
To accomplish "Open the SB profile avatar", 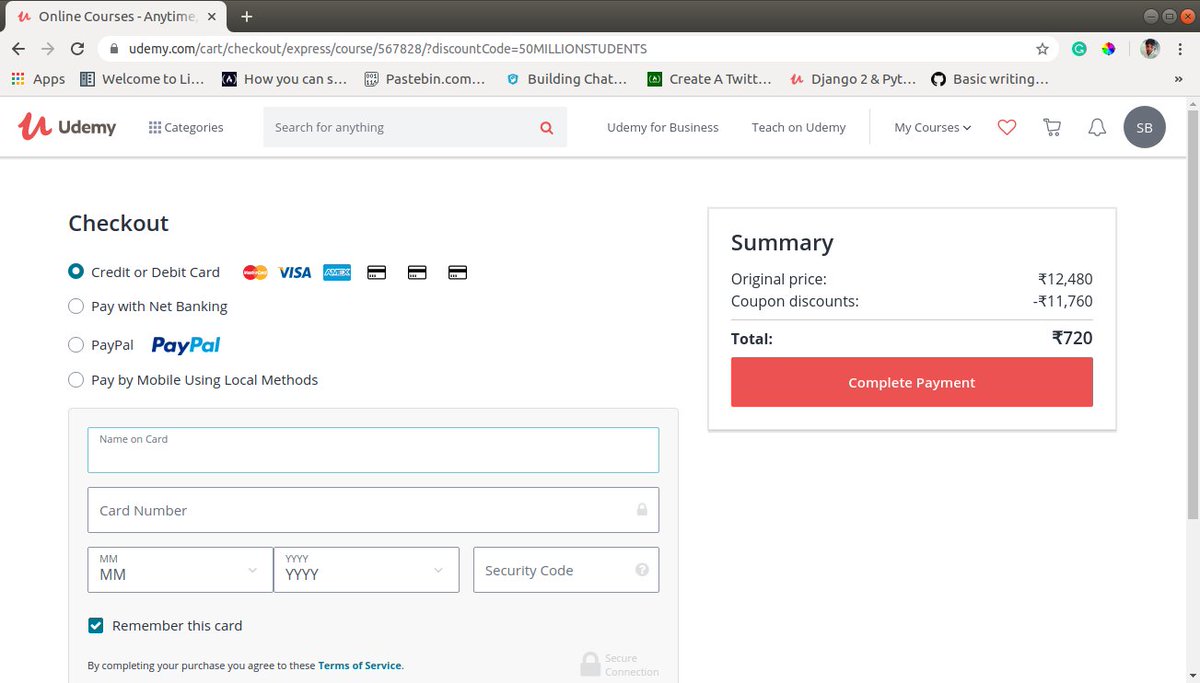I will pyautogui.click(x=1144, y=127).
